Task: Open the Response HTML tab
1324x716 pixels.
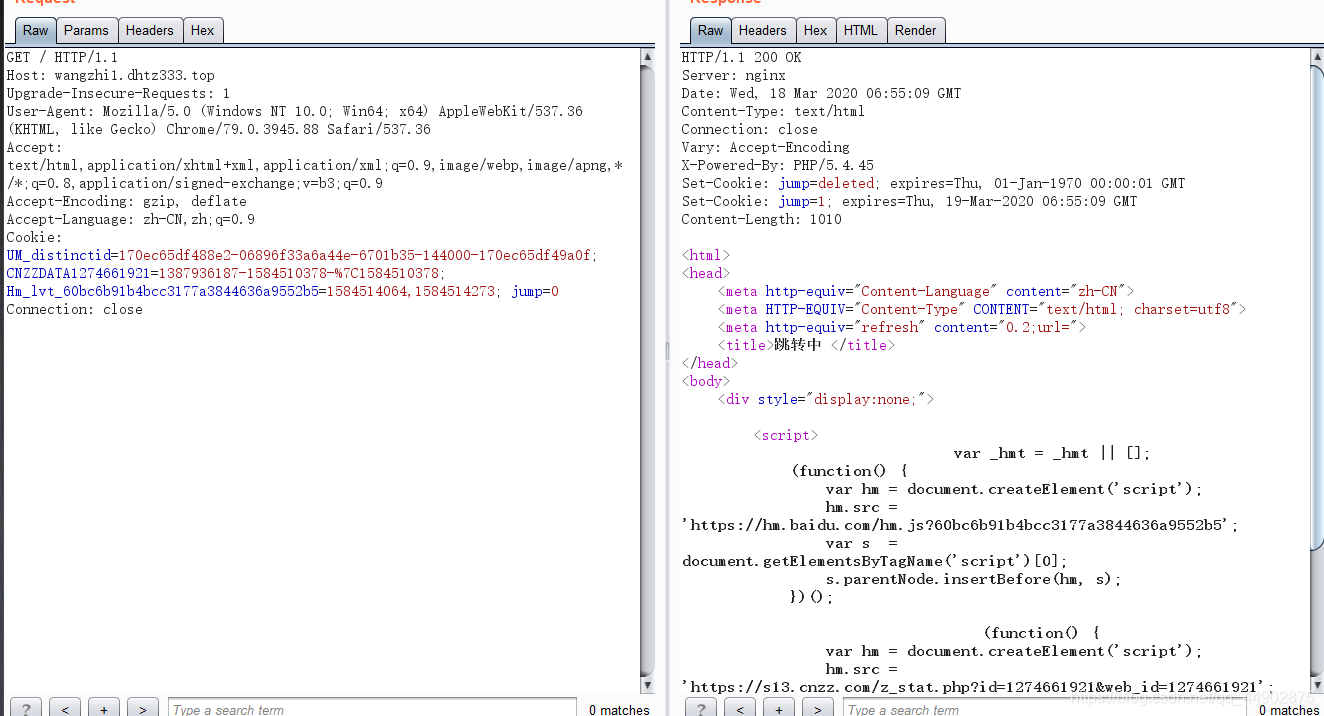Action: click(860, 31)
